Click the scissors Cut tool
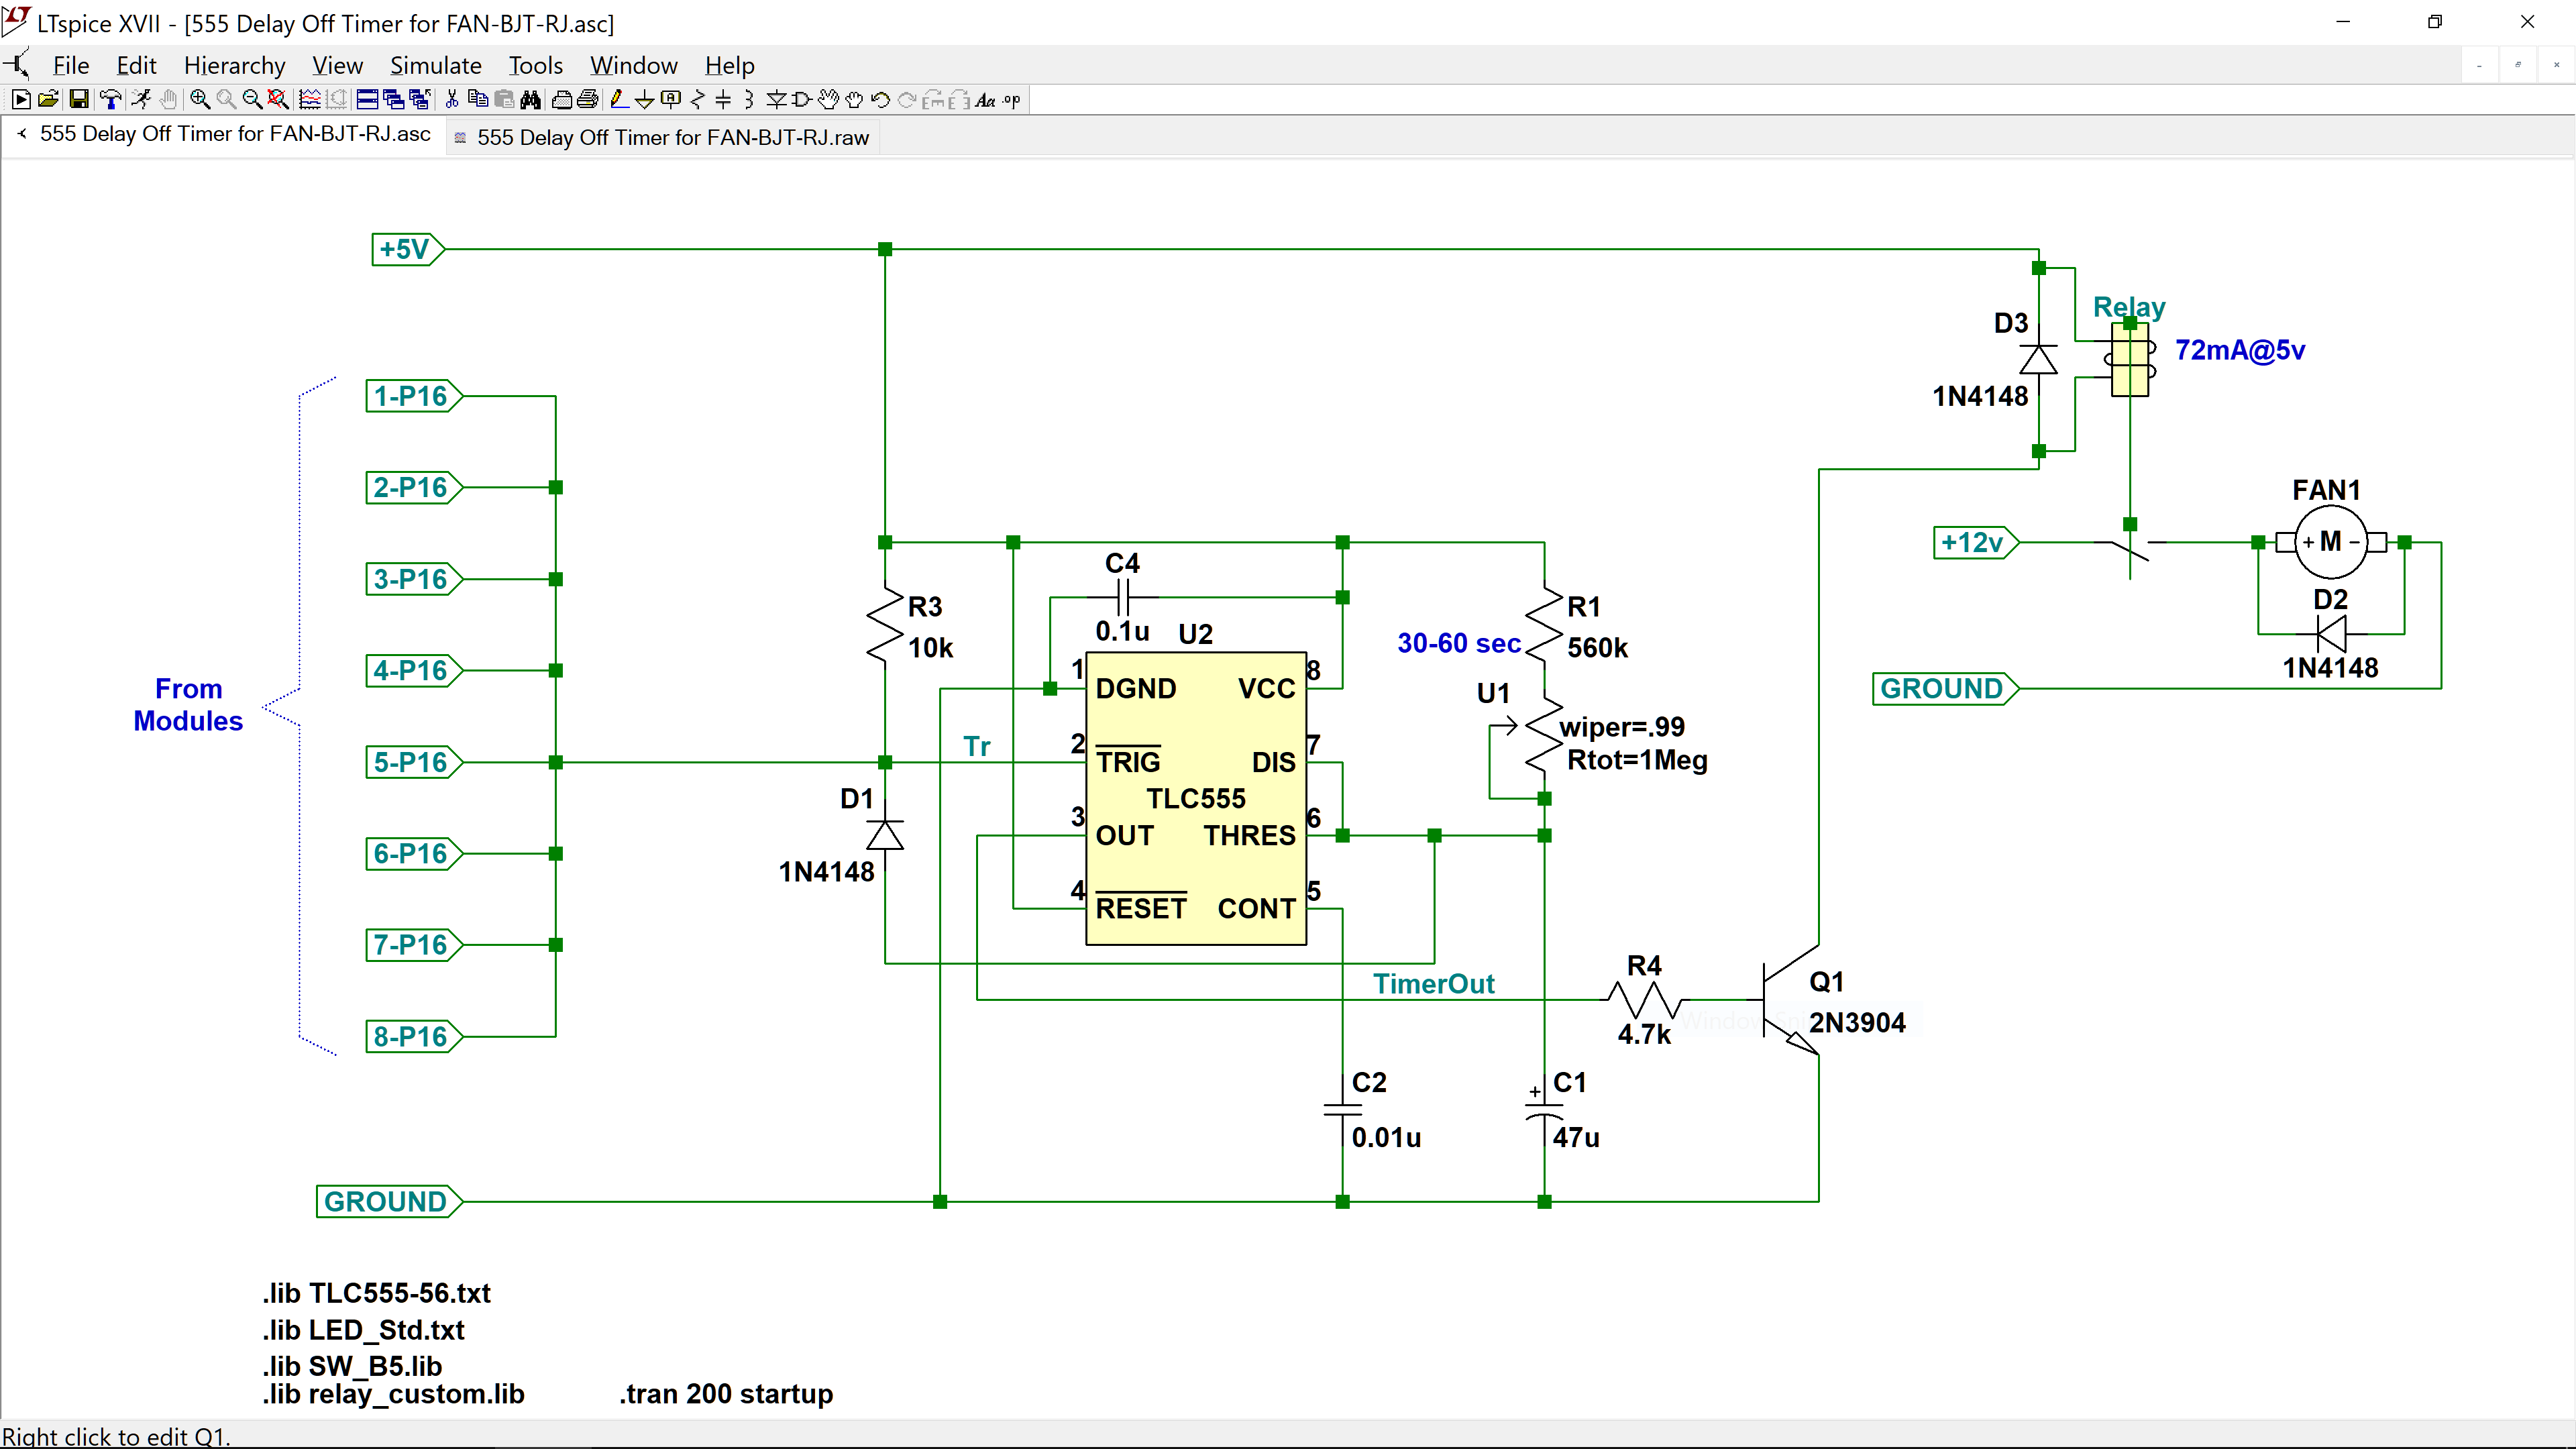Screen dimensions: 2576x1449 (452, 100)
